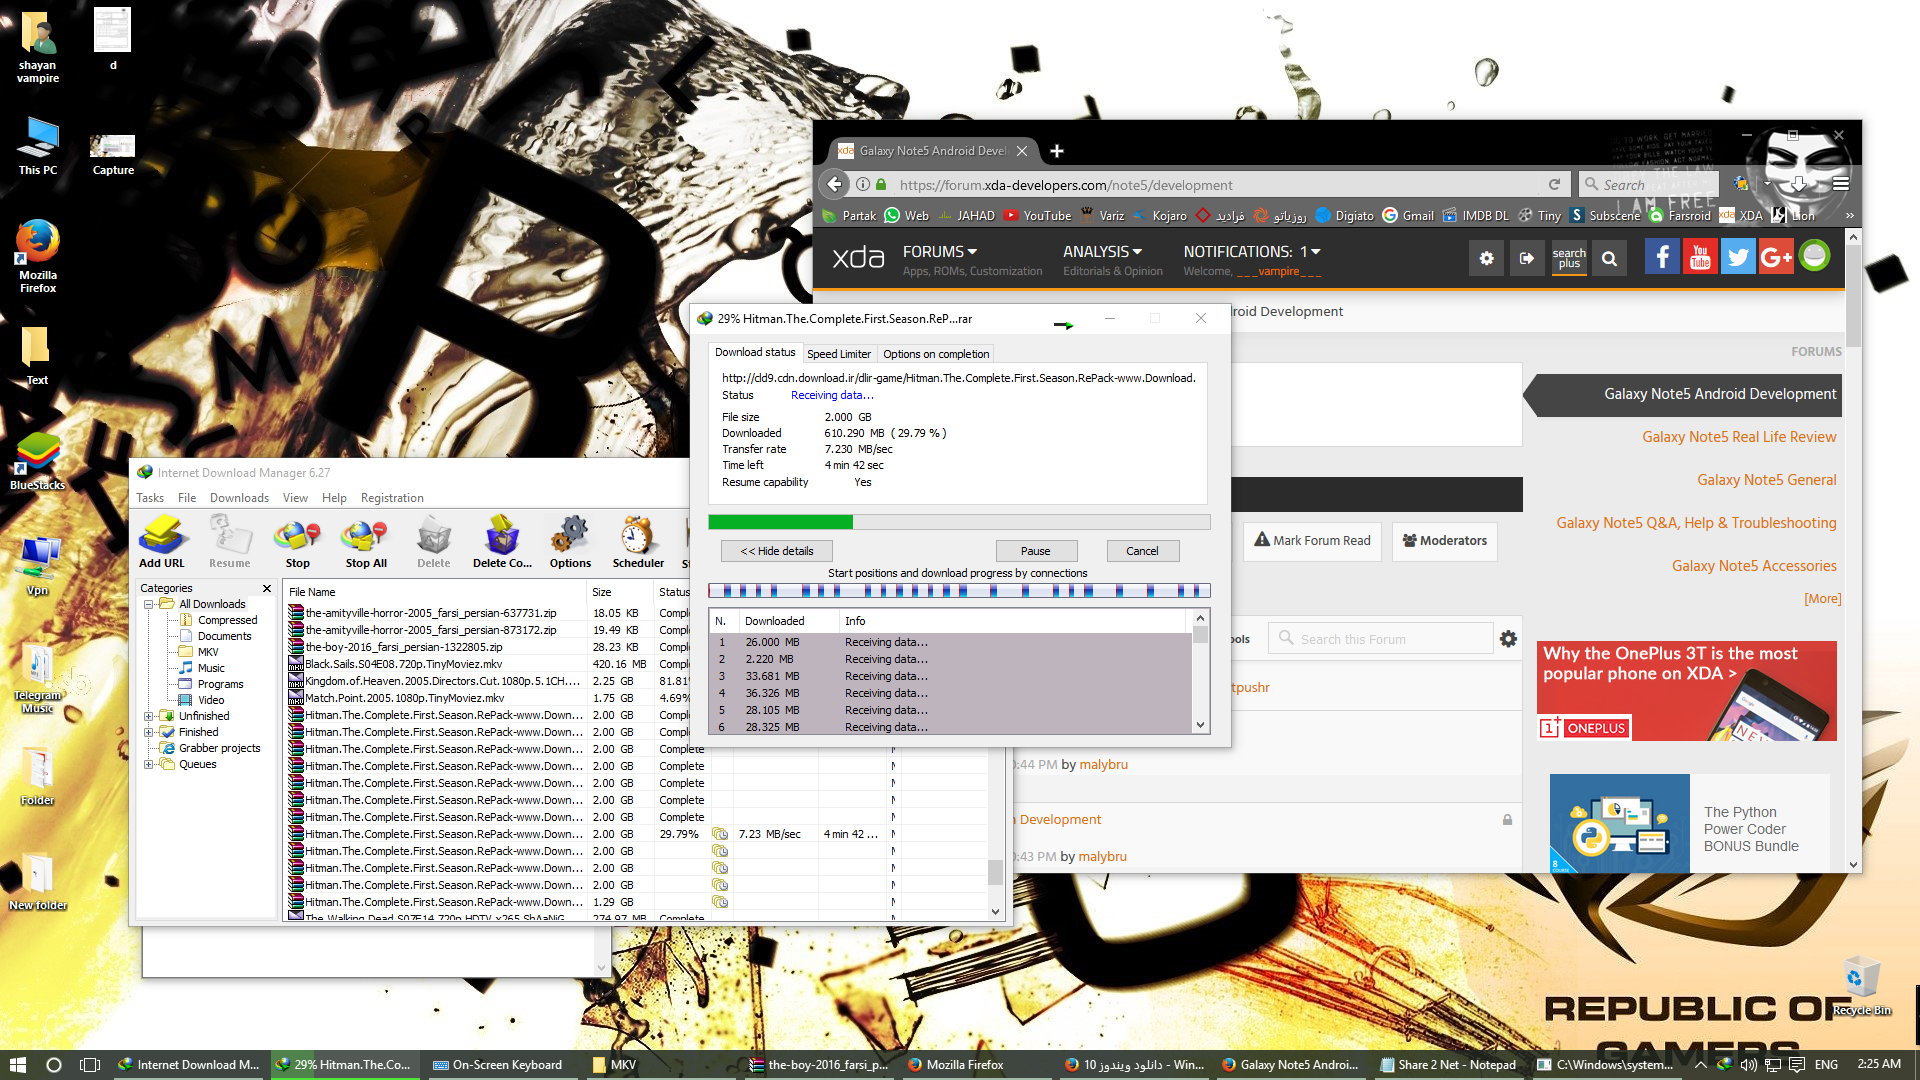Screen dimensions: 1920x1080
Task: Expand the Queues category node
Action: pyautogui.click(x=149, y=764)
